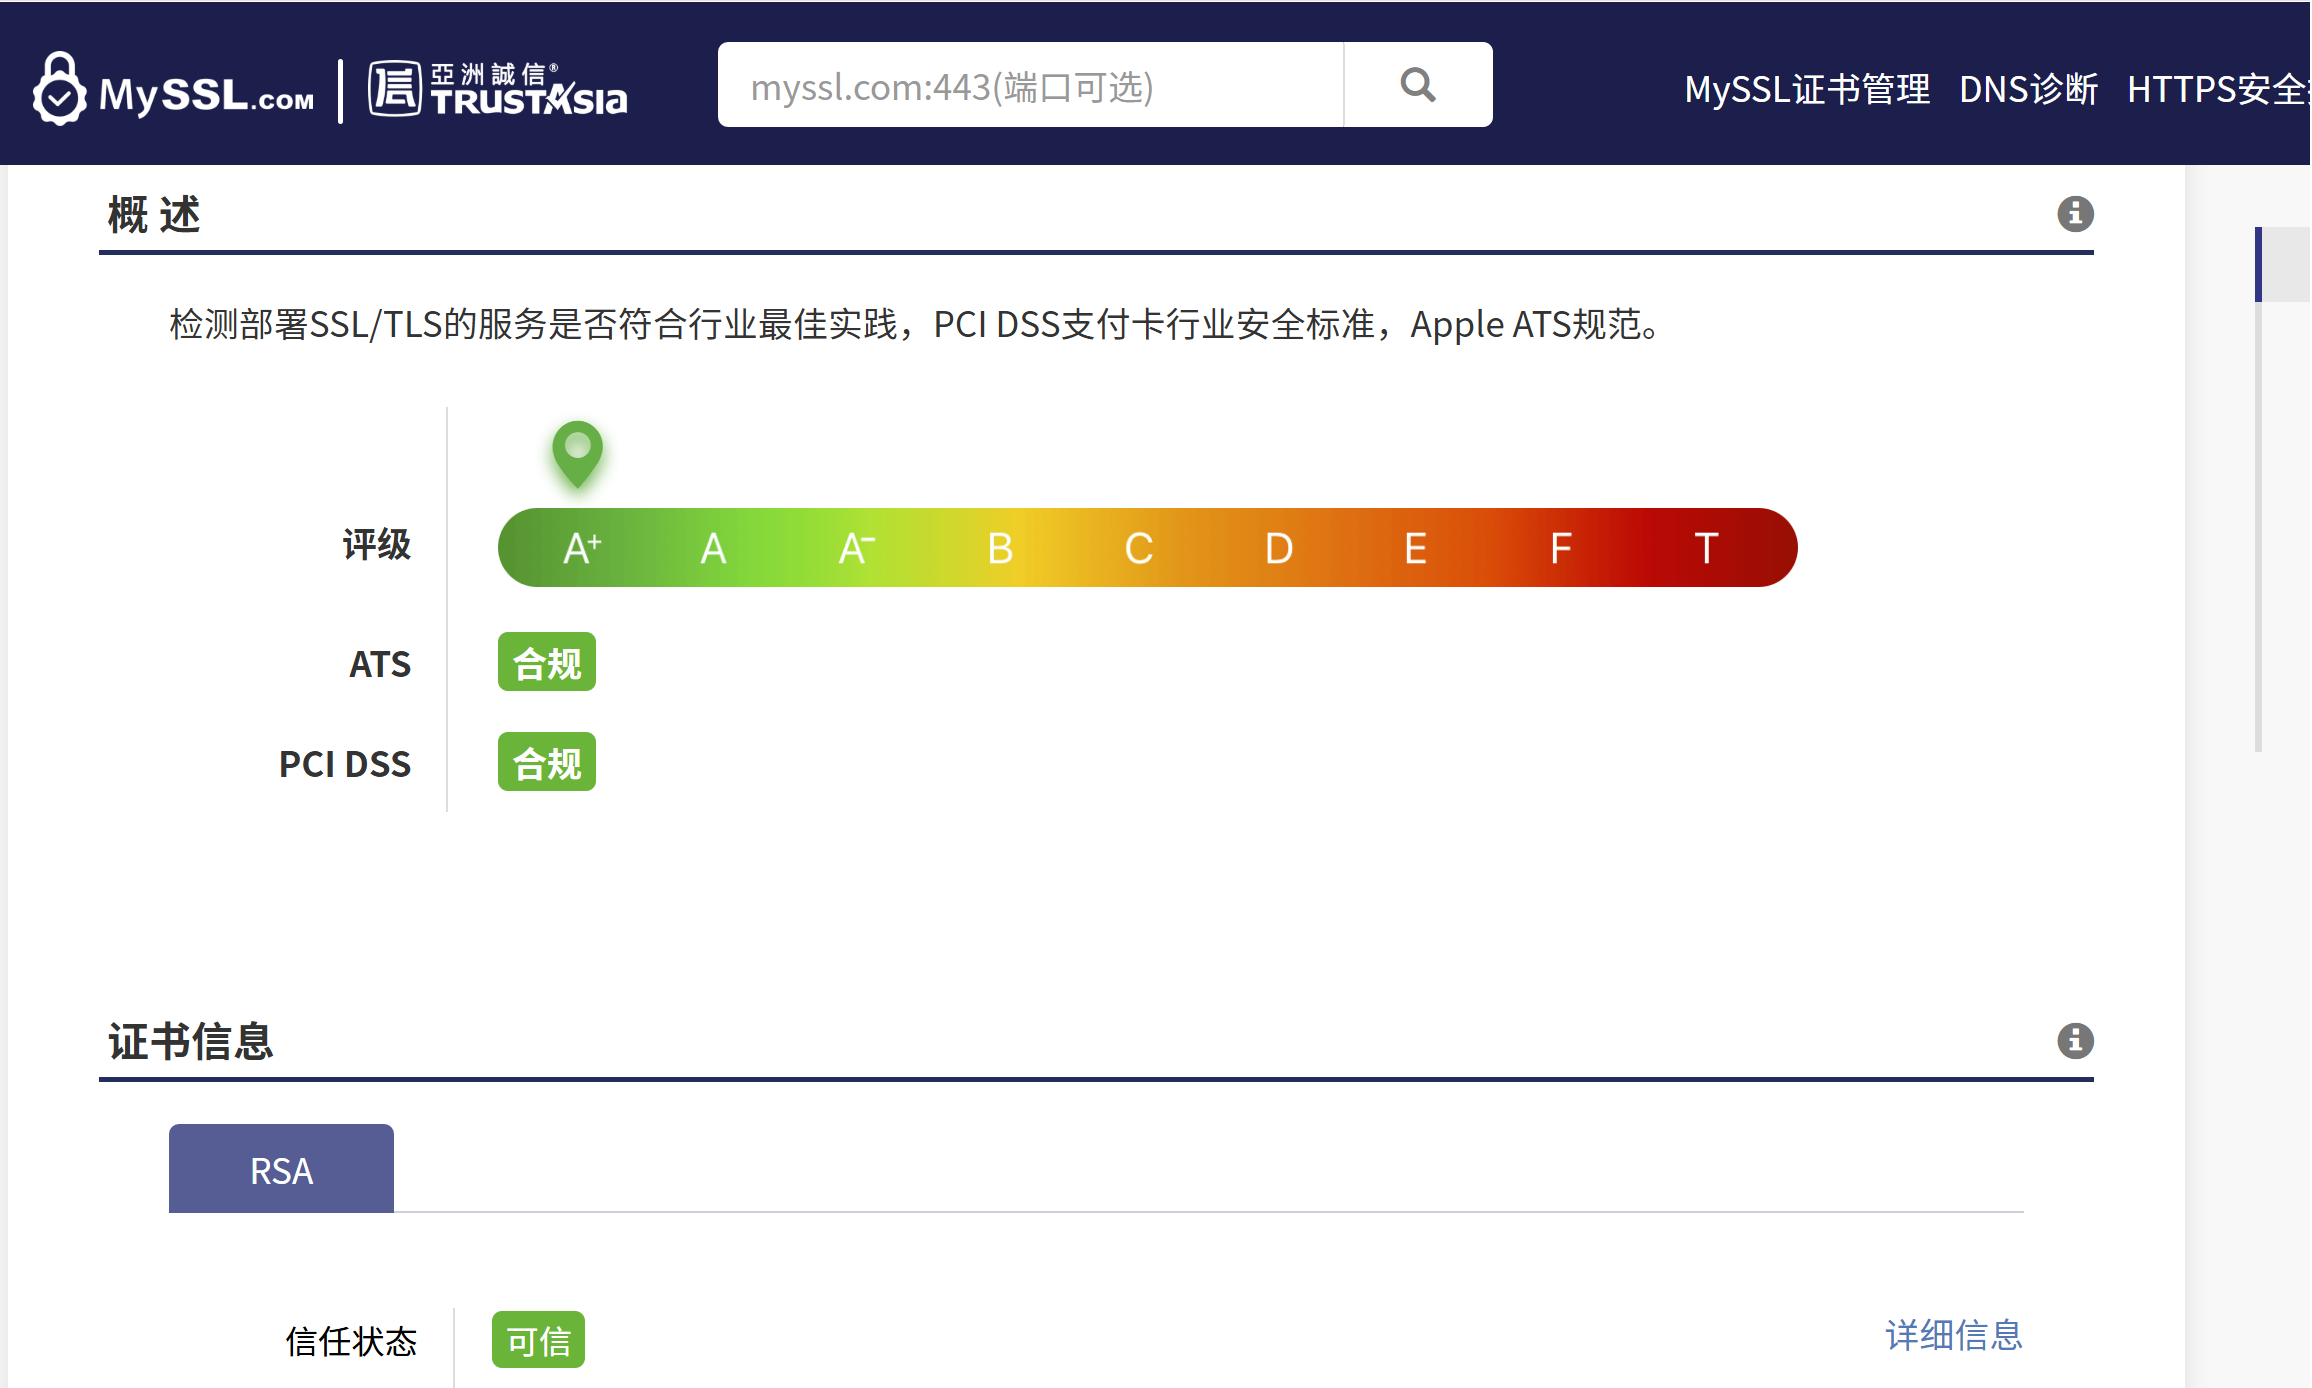Click the search magnifier icon
The width and height of the screenshot is (2312, 1388).
point(1417,85)
